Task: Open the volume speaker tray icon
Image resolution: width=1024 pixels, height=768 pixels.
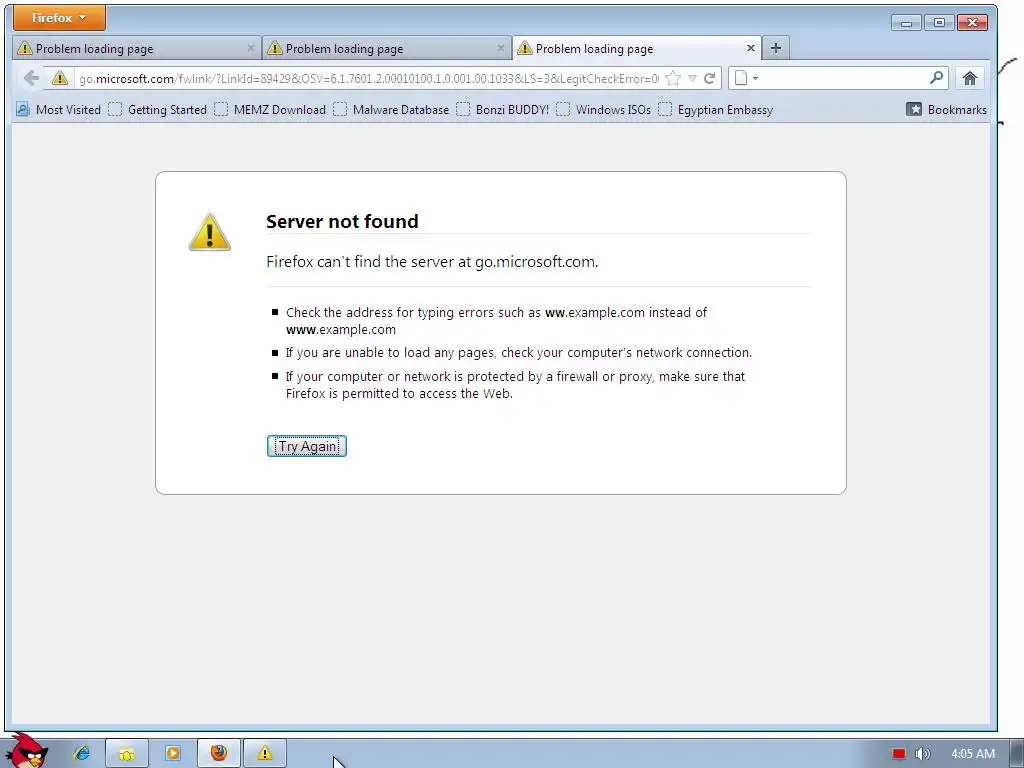Action: click(x=922, y=754)
